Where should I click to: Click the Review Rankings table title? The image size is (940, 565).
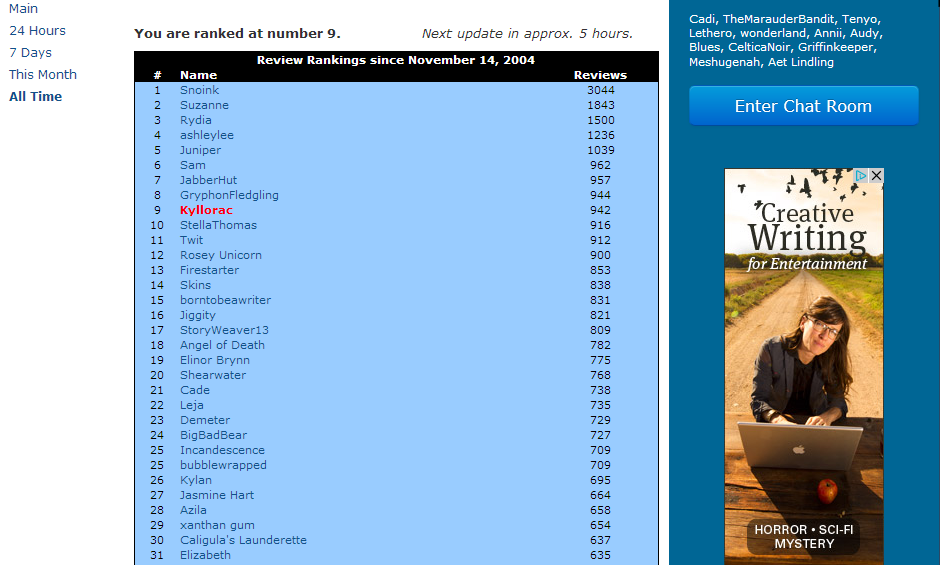pyautogui.click(x=396, y=60)
